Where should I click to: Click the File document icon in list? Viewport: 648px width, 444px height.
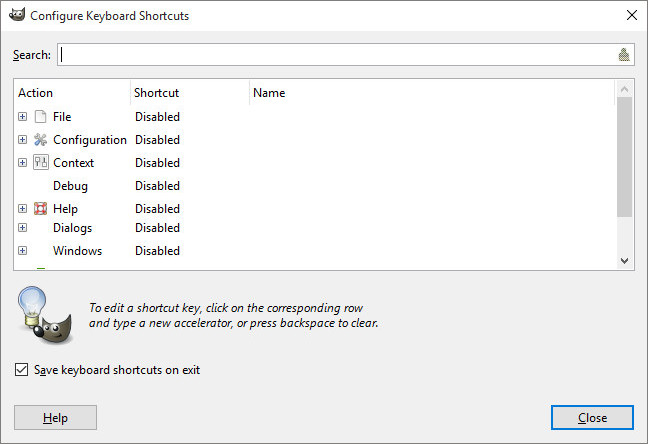[x=40, y=117]
